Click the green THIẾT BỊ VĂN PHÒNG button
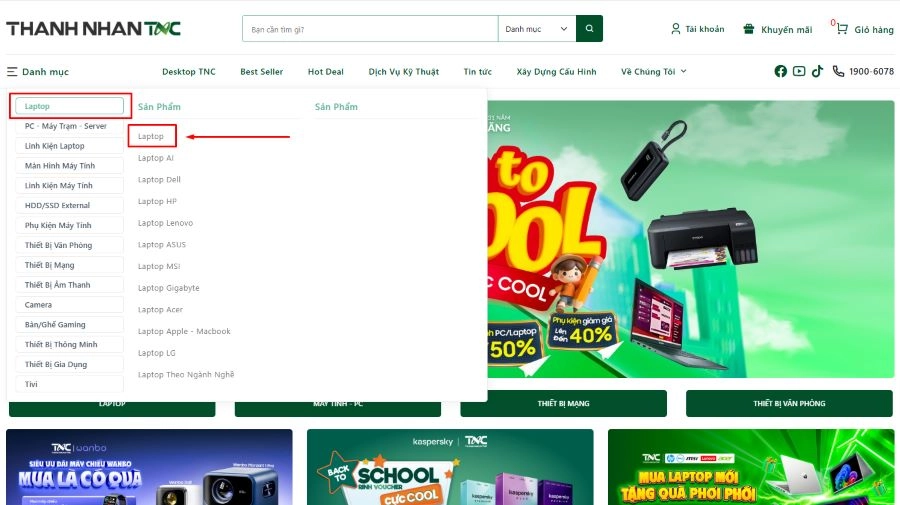900x505 pixels. point(789,403)
